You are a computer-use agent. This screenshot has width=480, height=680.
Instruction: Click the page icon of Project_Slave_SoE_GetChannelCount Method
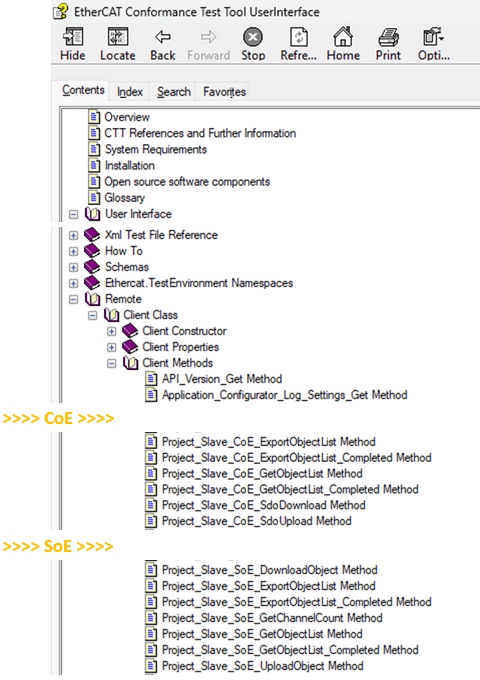pyautogui.click(x=151, y=618)
